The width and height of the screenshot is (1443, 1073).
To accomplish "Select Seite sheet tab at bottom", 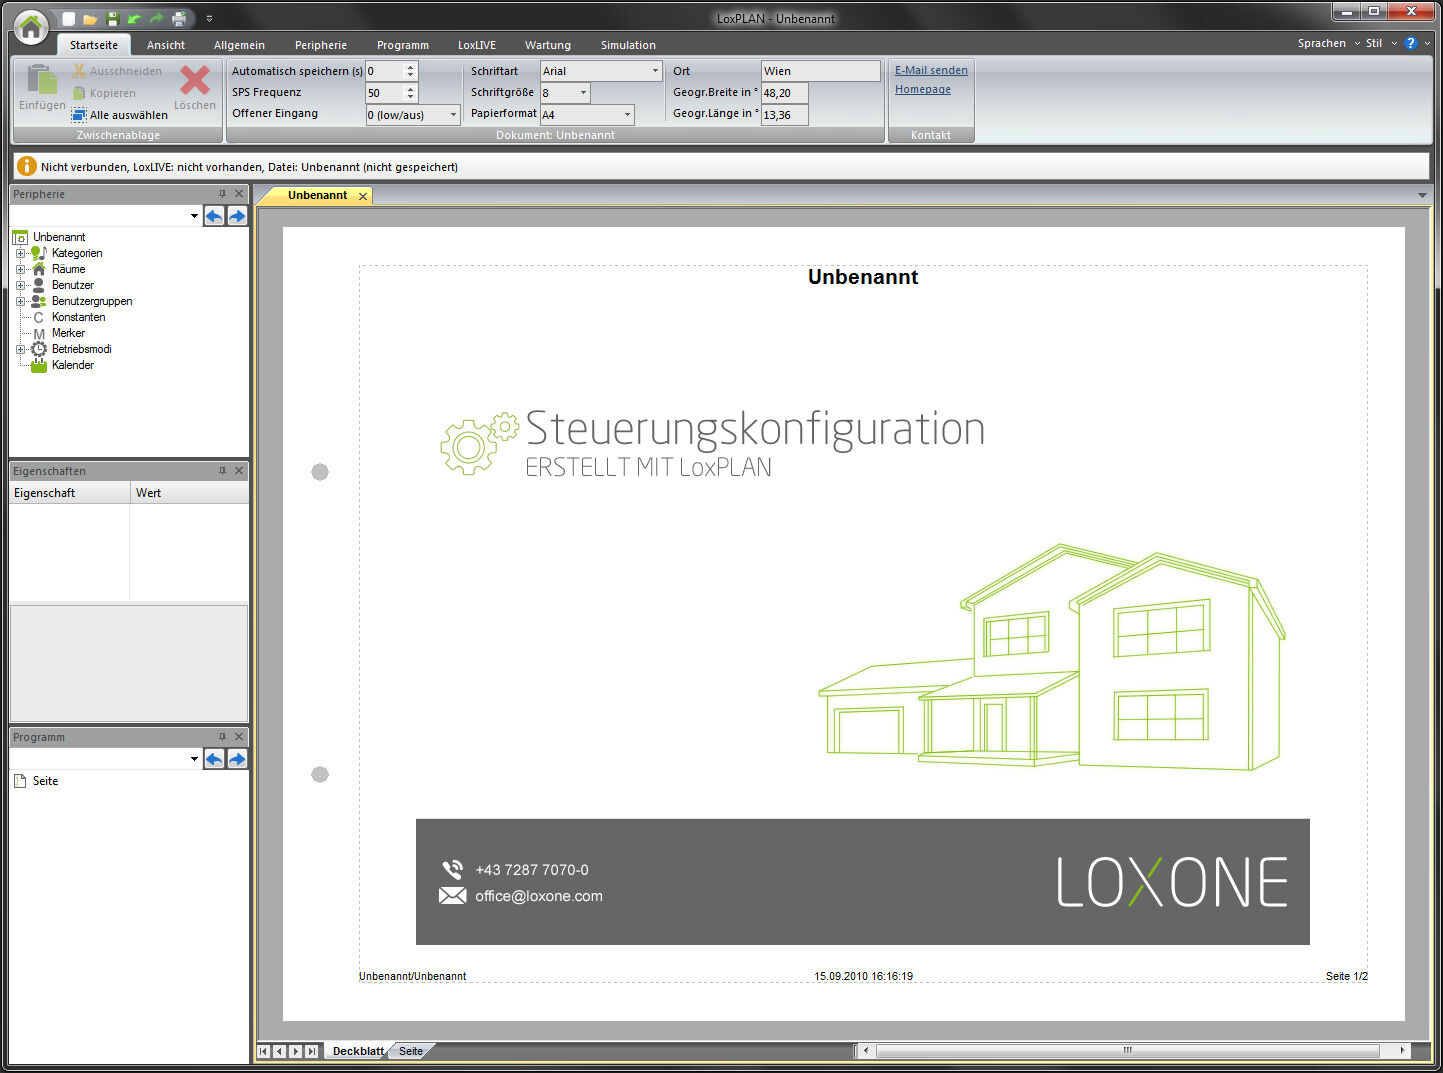I will [411, 1051].
